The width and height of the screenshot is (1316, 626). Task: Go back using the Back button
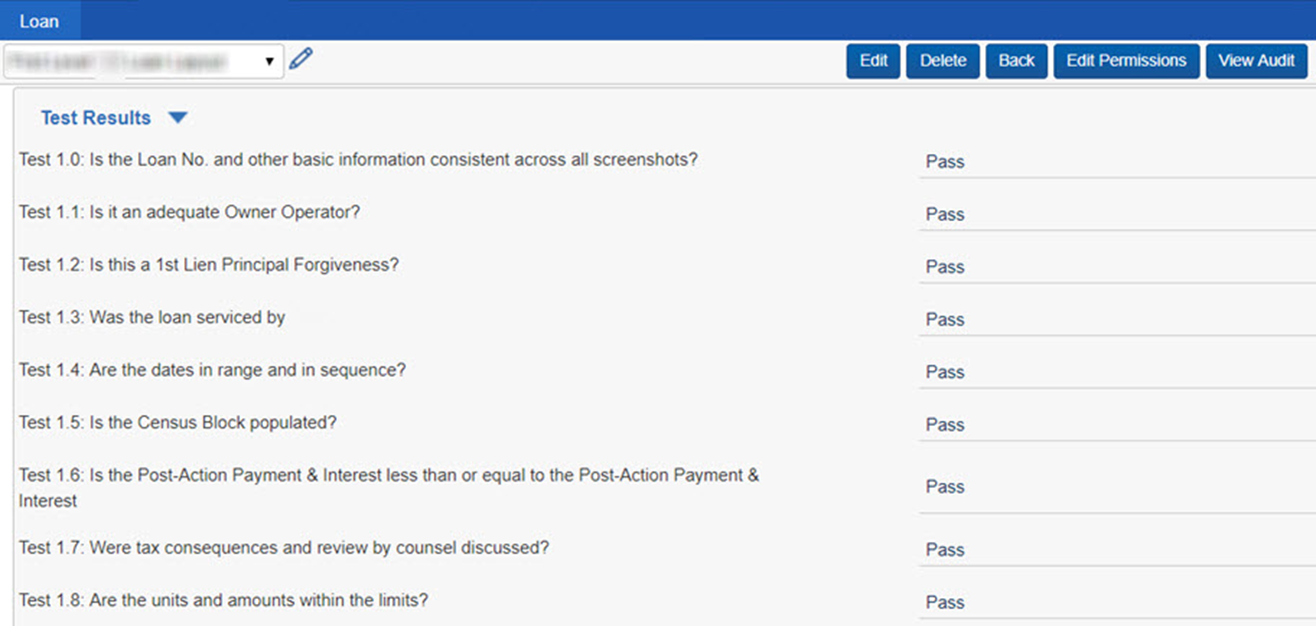[1016, 61]
